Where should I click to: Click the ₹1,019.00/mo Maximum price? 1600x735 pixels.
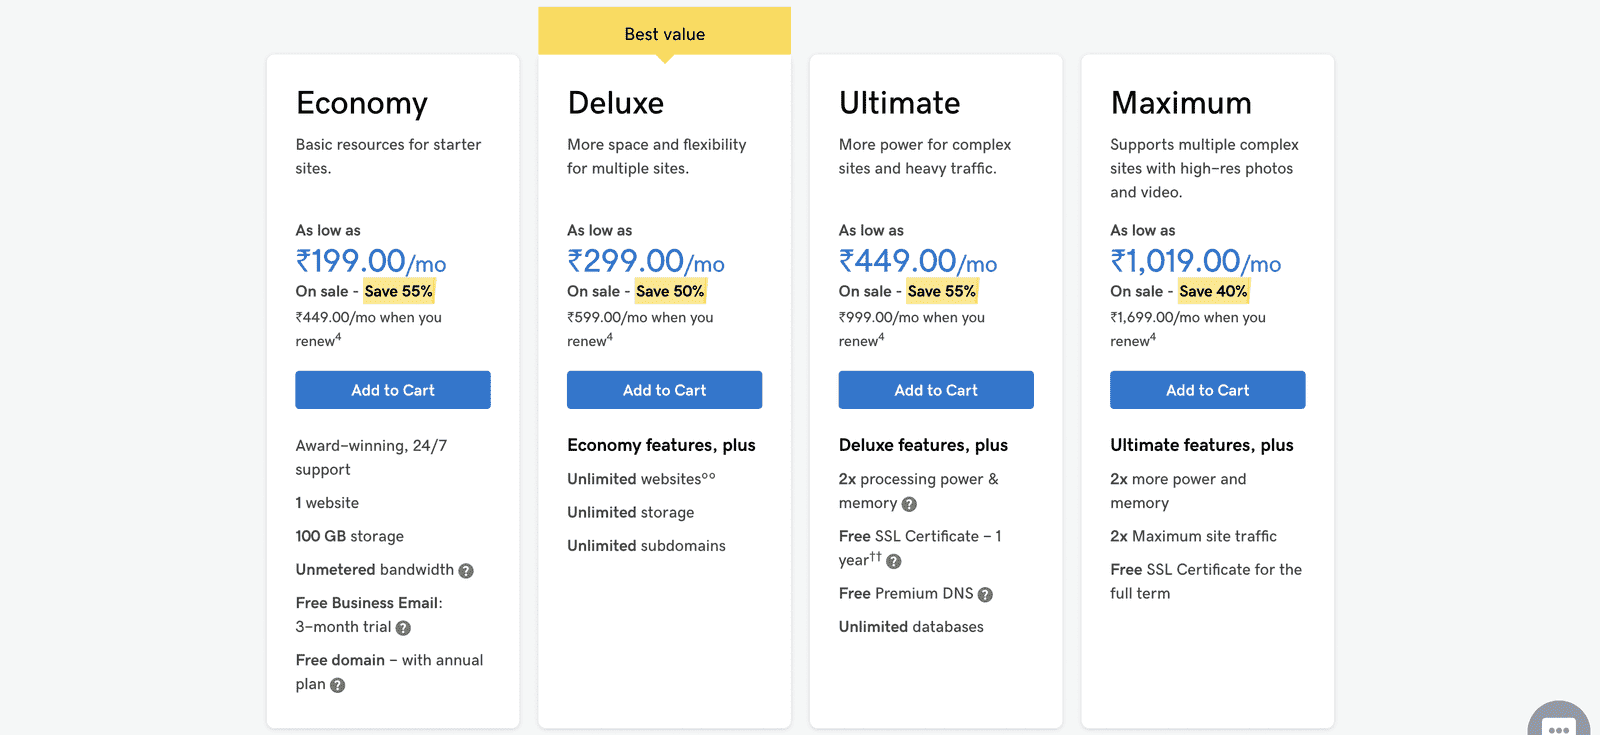[x=1196, y=262]
